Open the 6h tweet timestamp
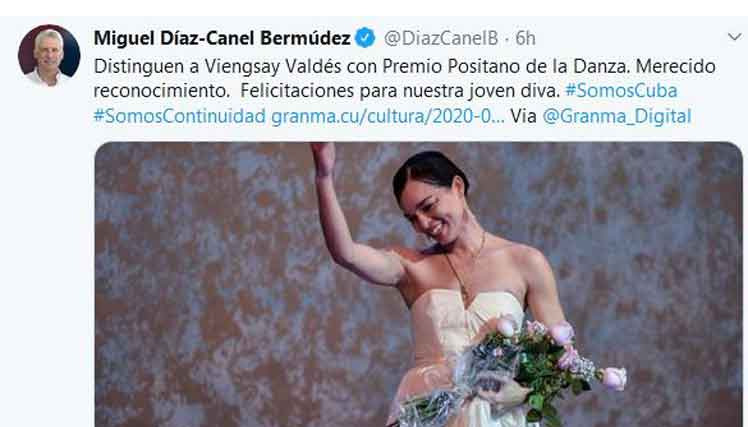748x427 pixels. (x=525, y=38)
